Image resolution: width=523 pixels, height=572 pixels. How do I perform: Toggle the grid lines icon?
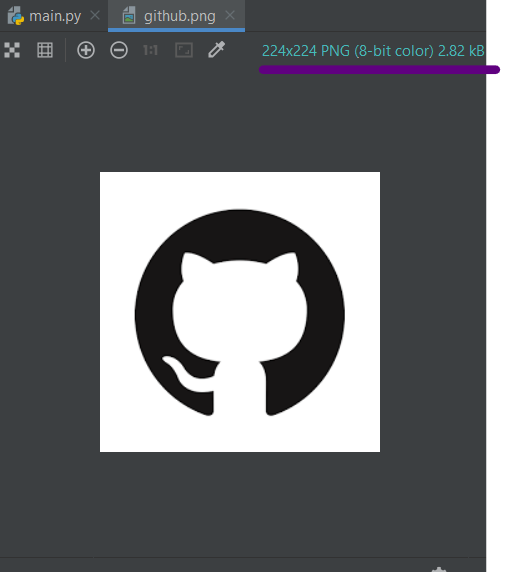45,50
